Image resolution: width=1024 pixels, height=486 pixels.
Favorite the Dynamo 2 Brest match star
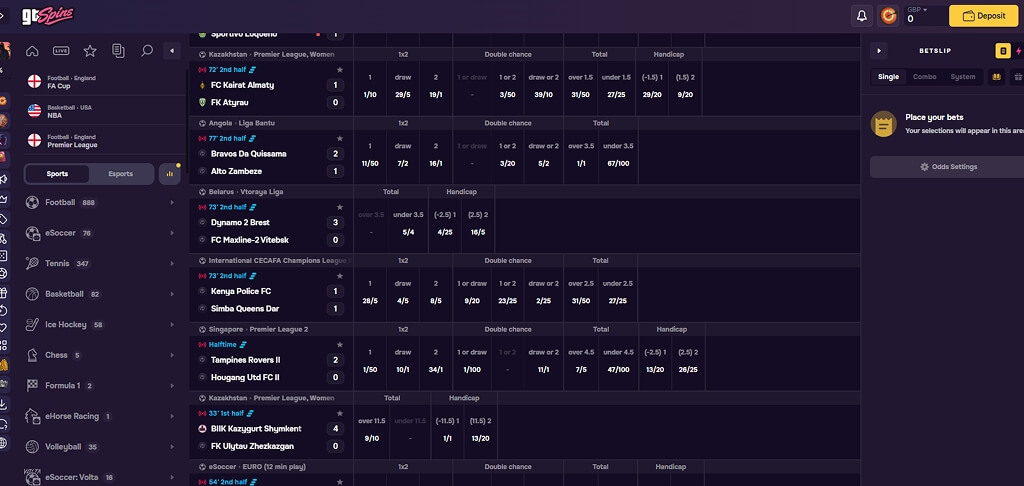click(x=340, y=207)
